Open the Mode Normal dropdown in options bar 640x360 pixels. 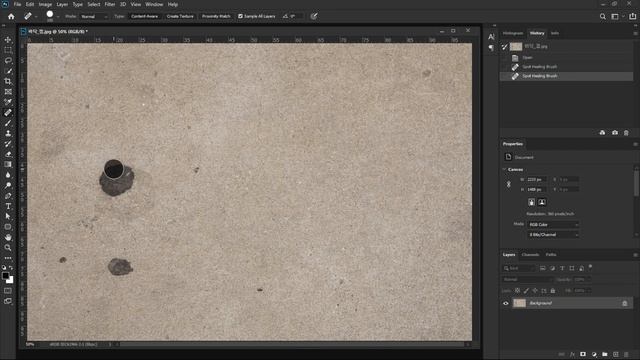(x=94, y=16)
